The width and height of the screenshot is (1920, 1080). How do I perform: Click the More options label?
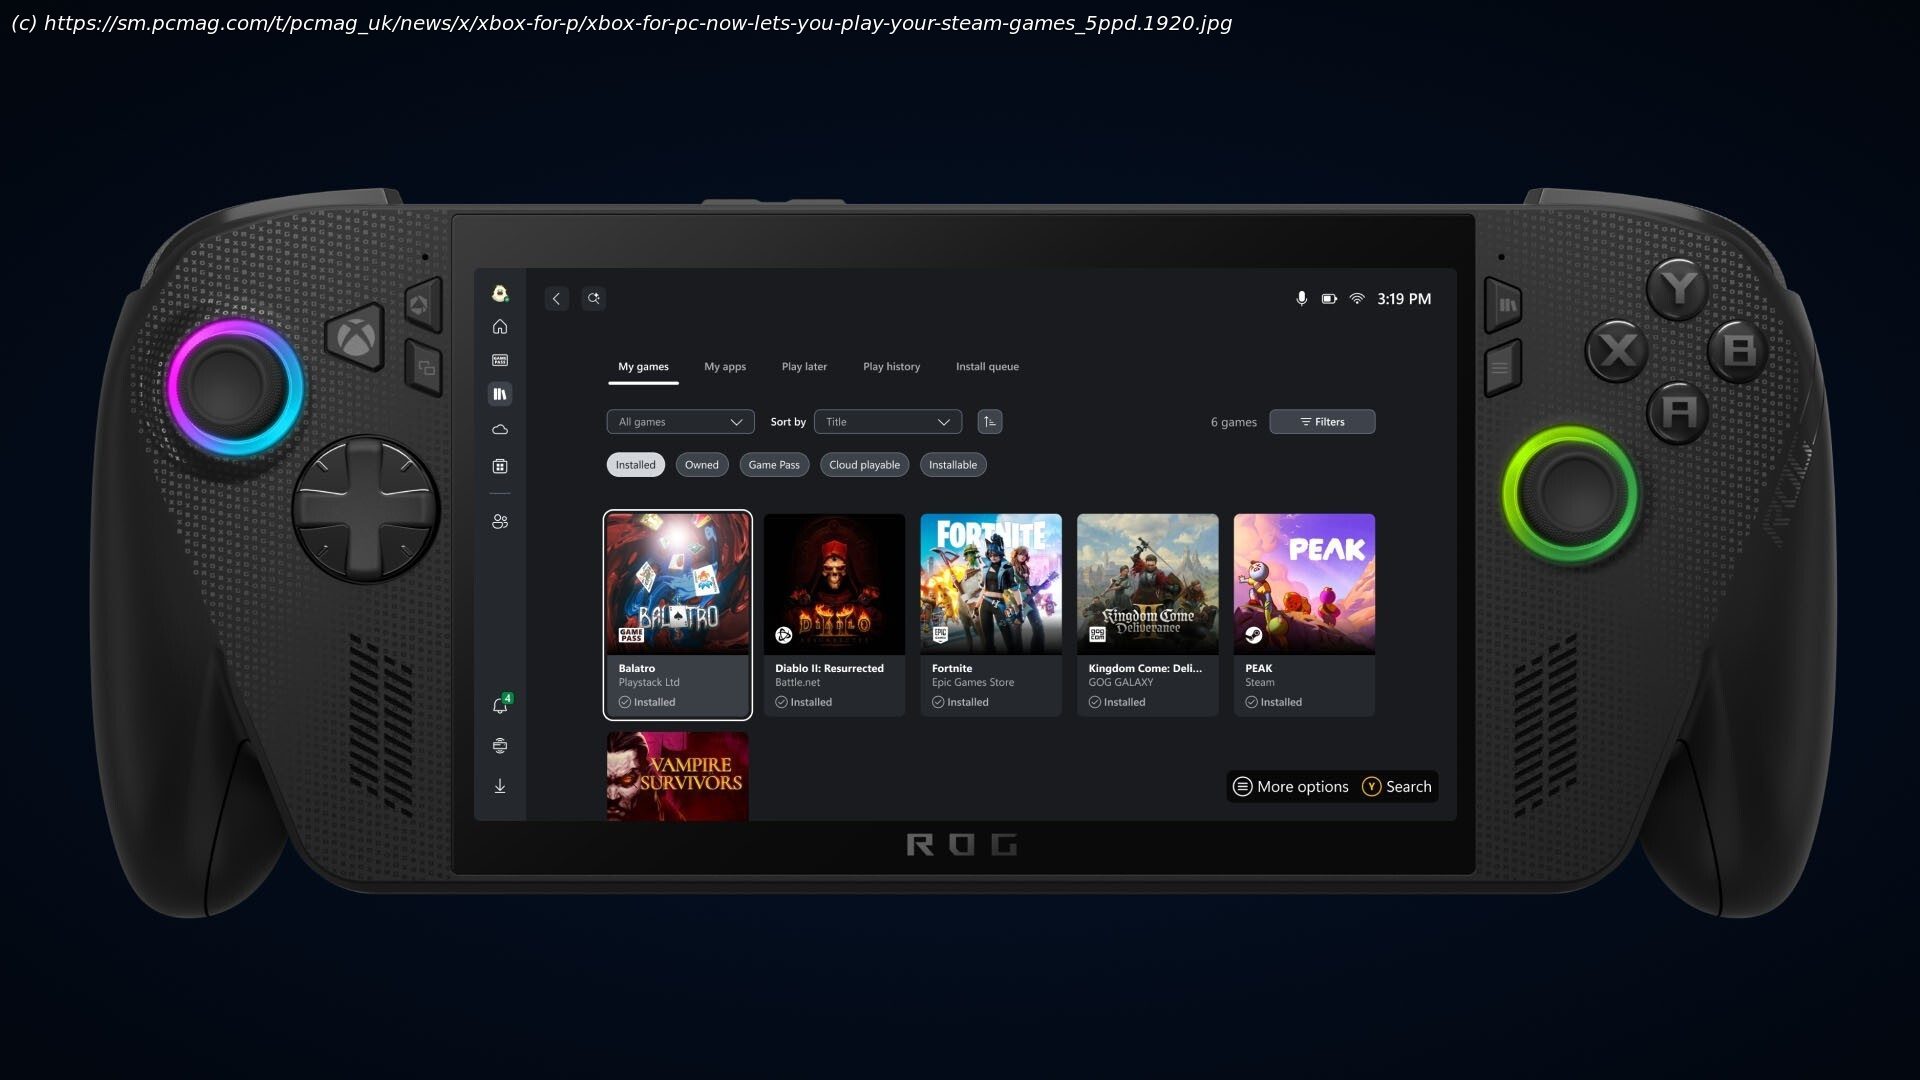coord(1303,787)
